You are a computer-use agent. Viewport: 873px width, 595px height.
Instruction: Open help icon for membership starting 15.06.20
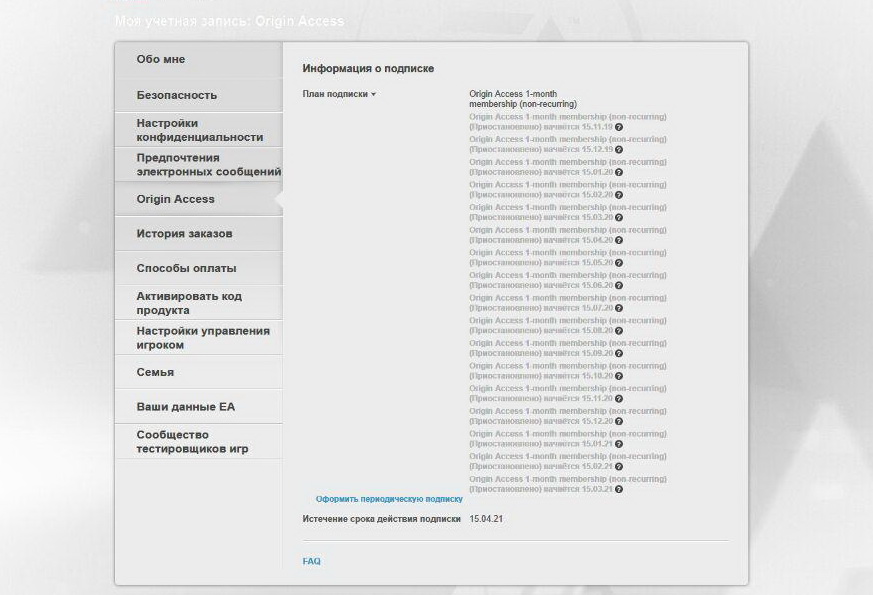(619, 286)
